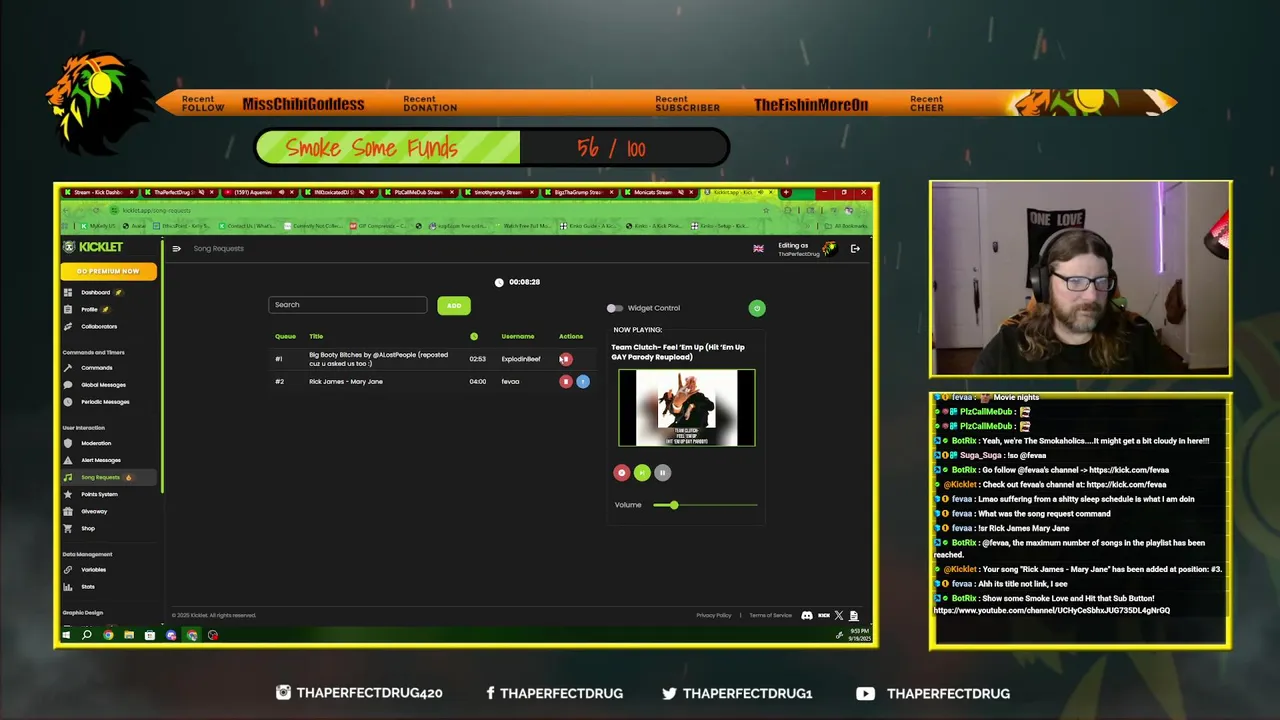Switch to the timothyrandy Stream tab
The height and width of the screenshot is (720, 1280).
coord(501,192)
